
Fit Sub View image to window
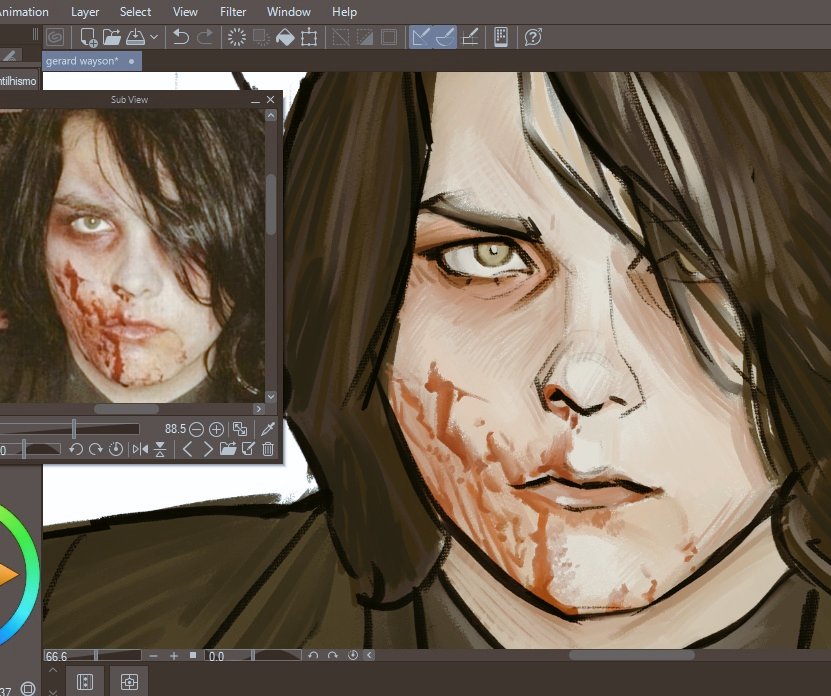point(240,429)
